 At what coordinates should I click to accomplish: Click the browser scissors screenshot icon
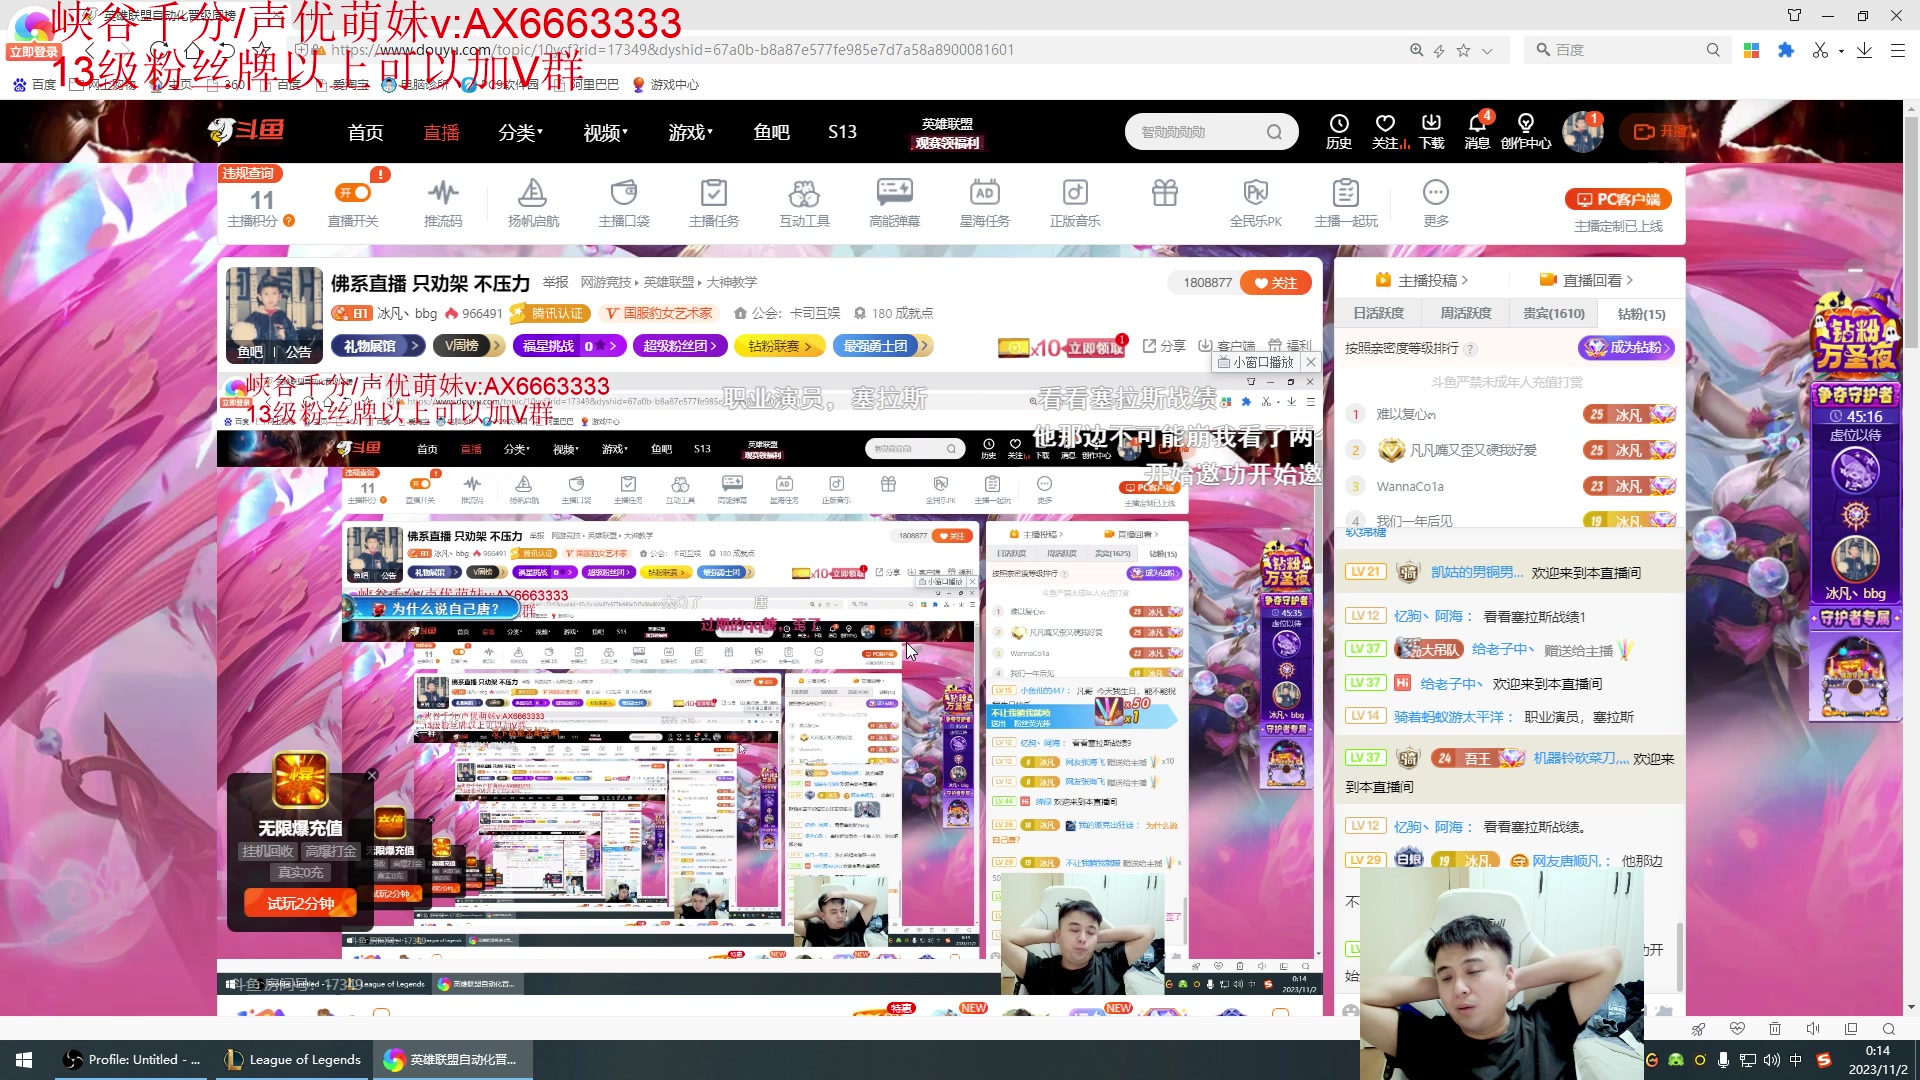pos(1820,50)
